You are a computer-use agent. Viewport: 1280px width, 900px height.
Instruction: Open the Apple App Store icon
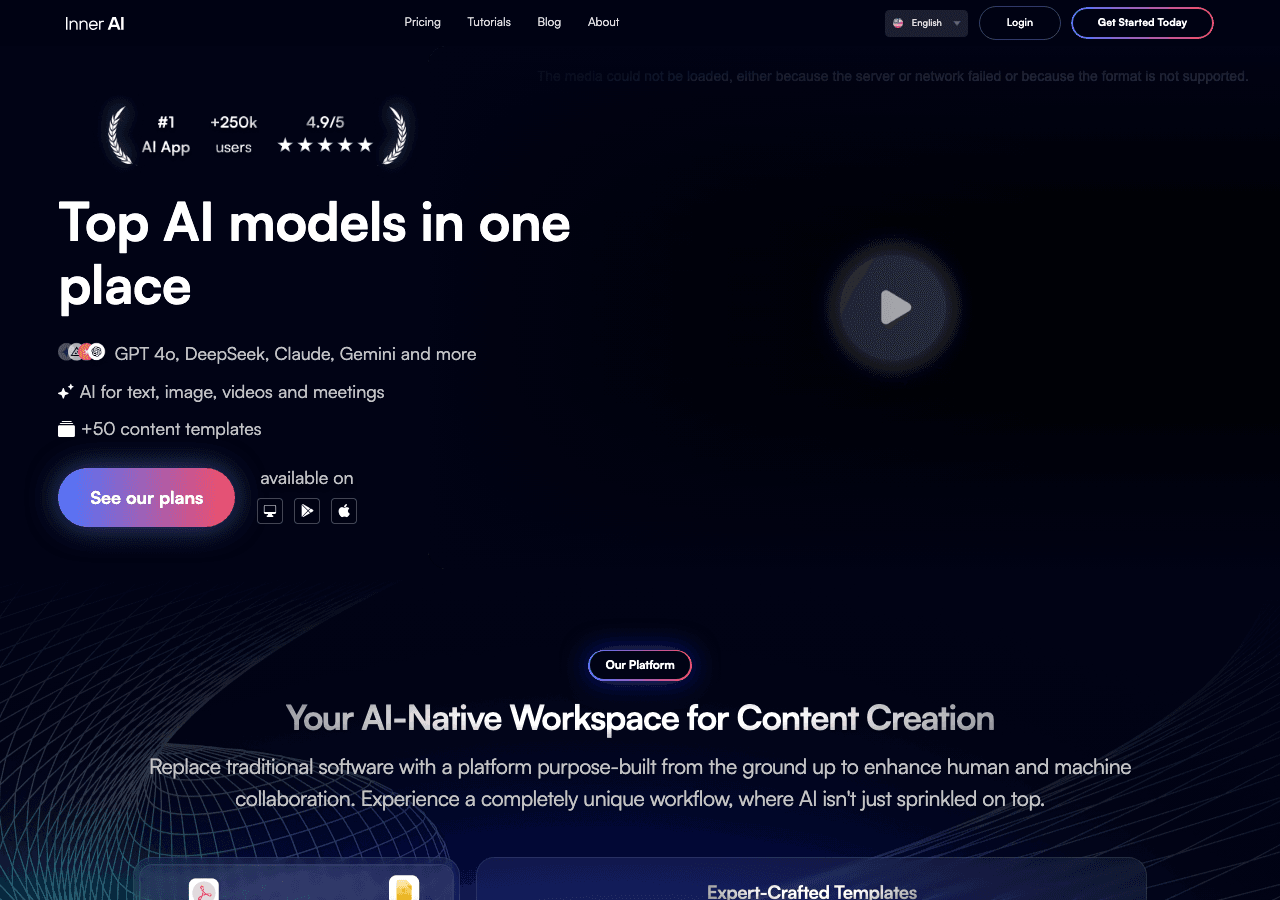click(x=344, y=511)
